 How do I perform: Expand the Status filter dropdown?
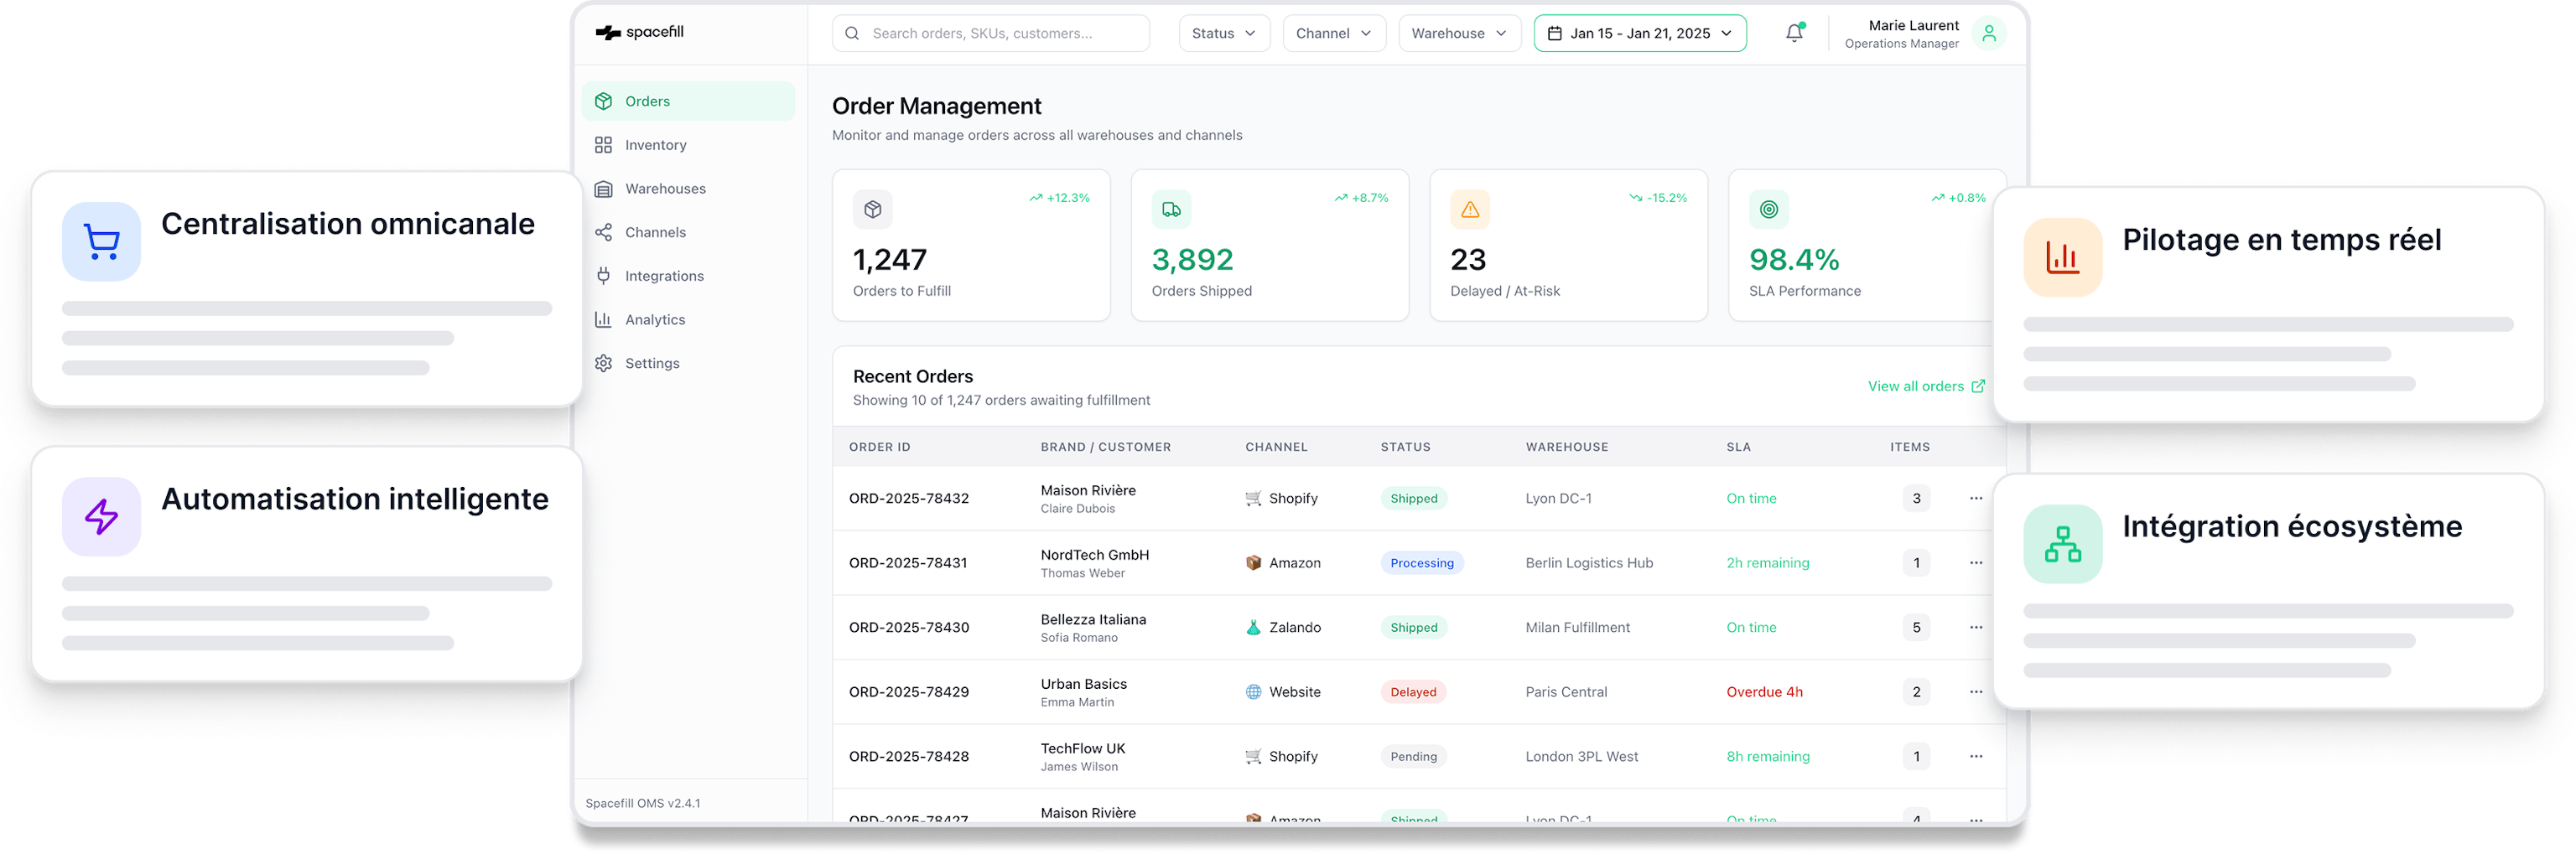1223,33
